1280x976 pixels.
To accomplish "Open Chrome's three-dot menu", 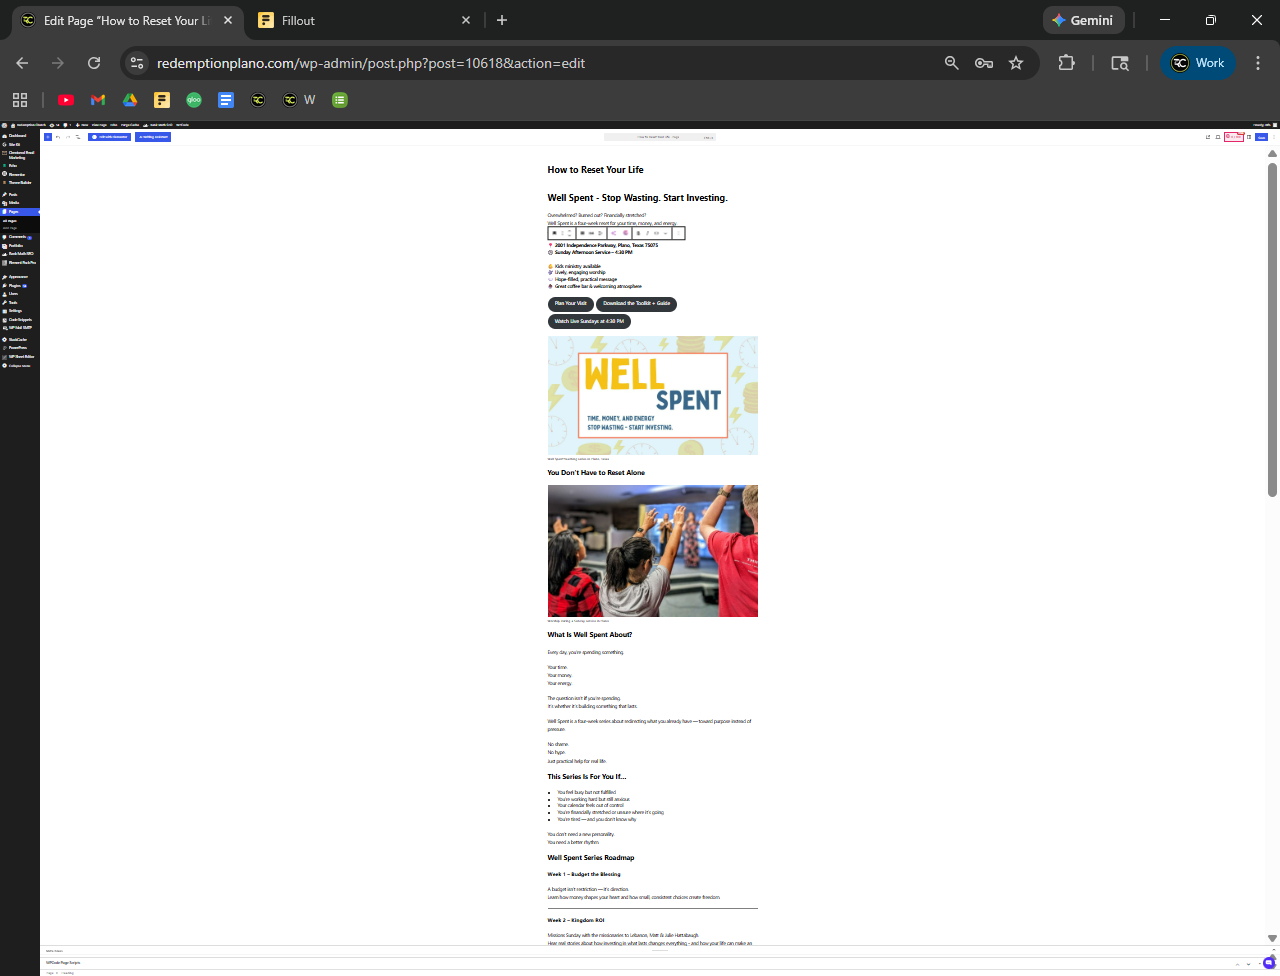I will (1257, 63).
